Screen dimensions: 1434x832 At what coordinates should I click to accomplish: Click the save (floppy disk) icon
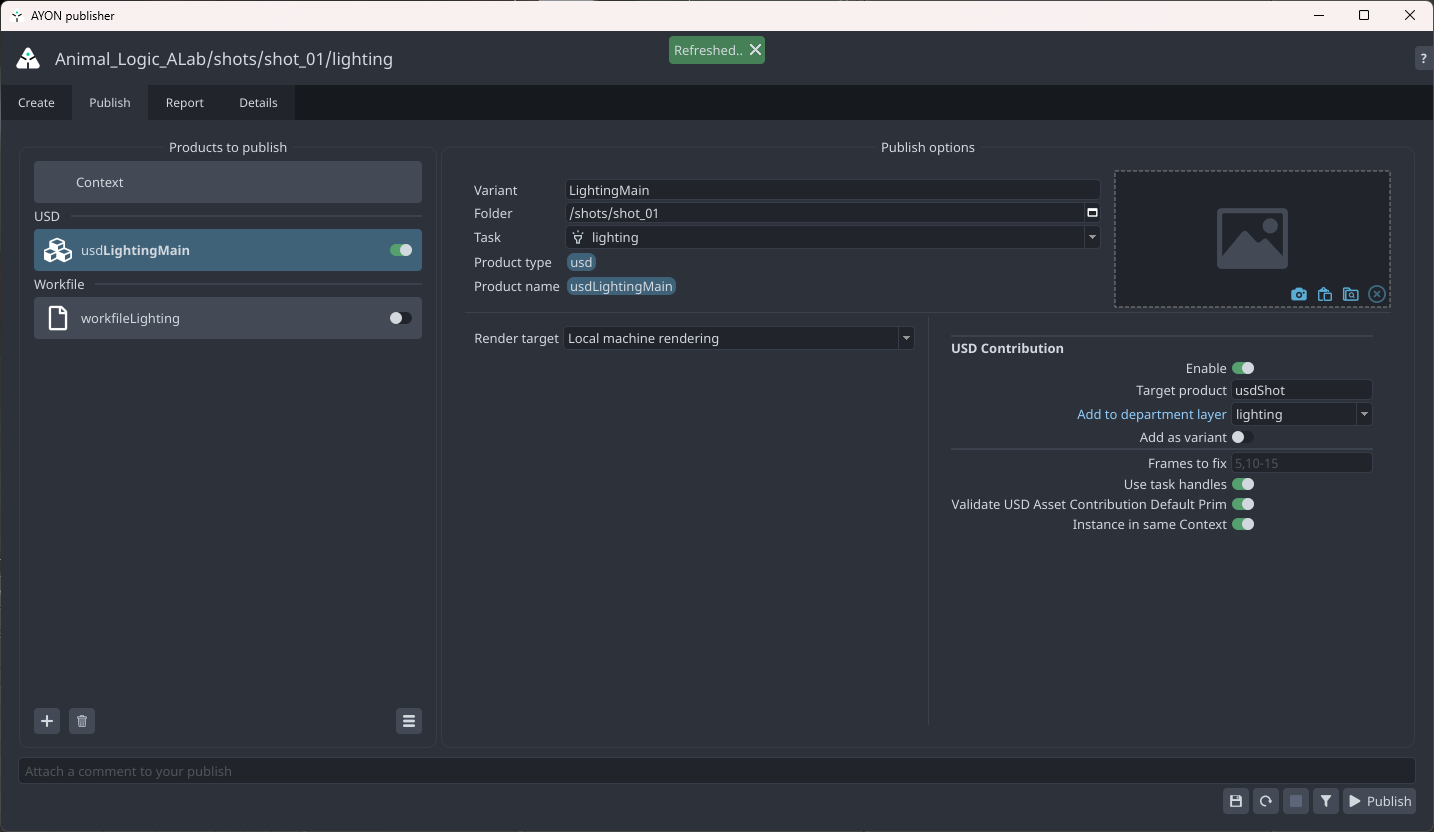pyautogui.click(x=1236, y=801)
